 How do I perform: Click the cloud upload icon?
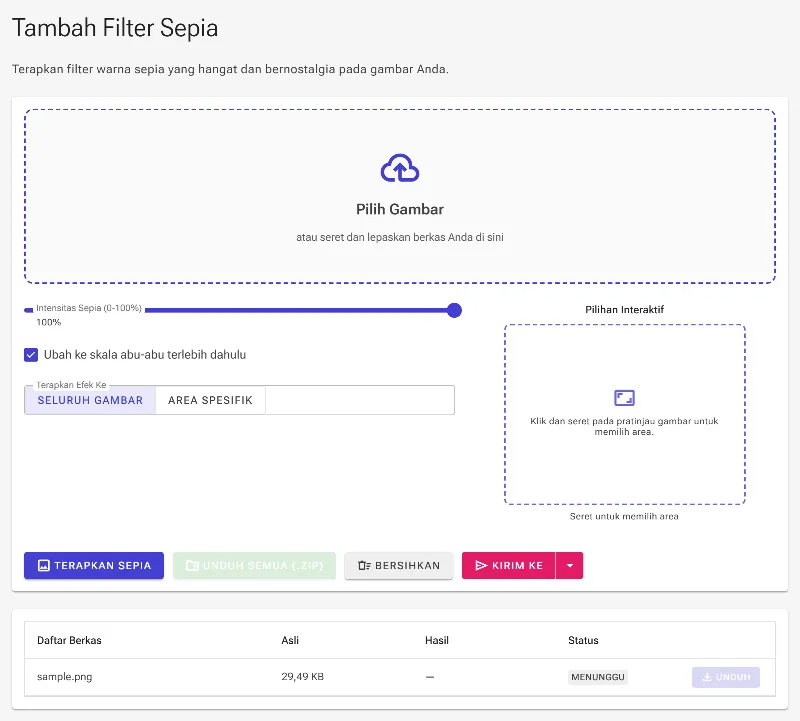coord(400,168)
